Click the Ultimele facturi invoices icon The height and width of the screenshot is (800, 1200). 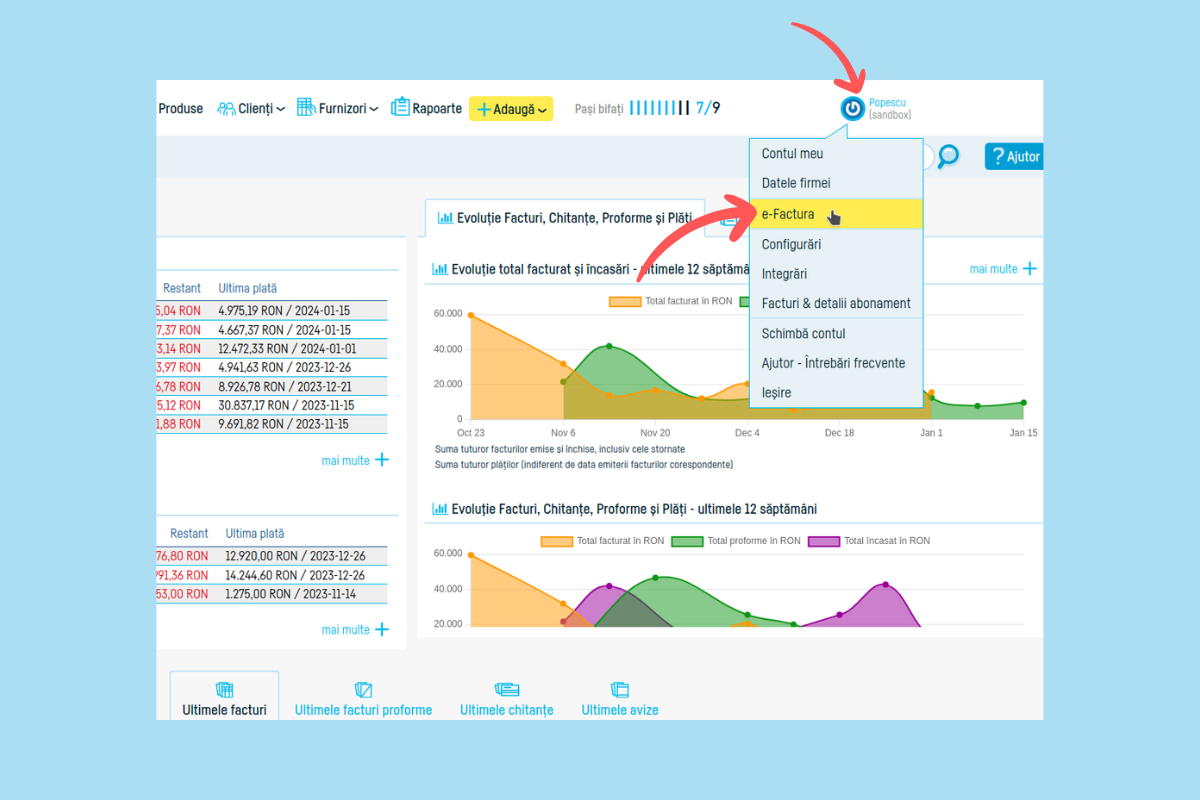[224, 690]
